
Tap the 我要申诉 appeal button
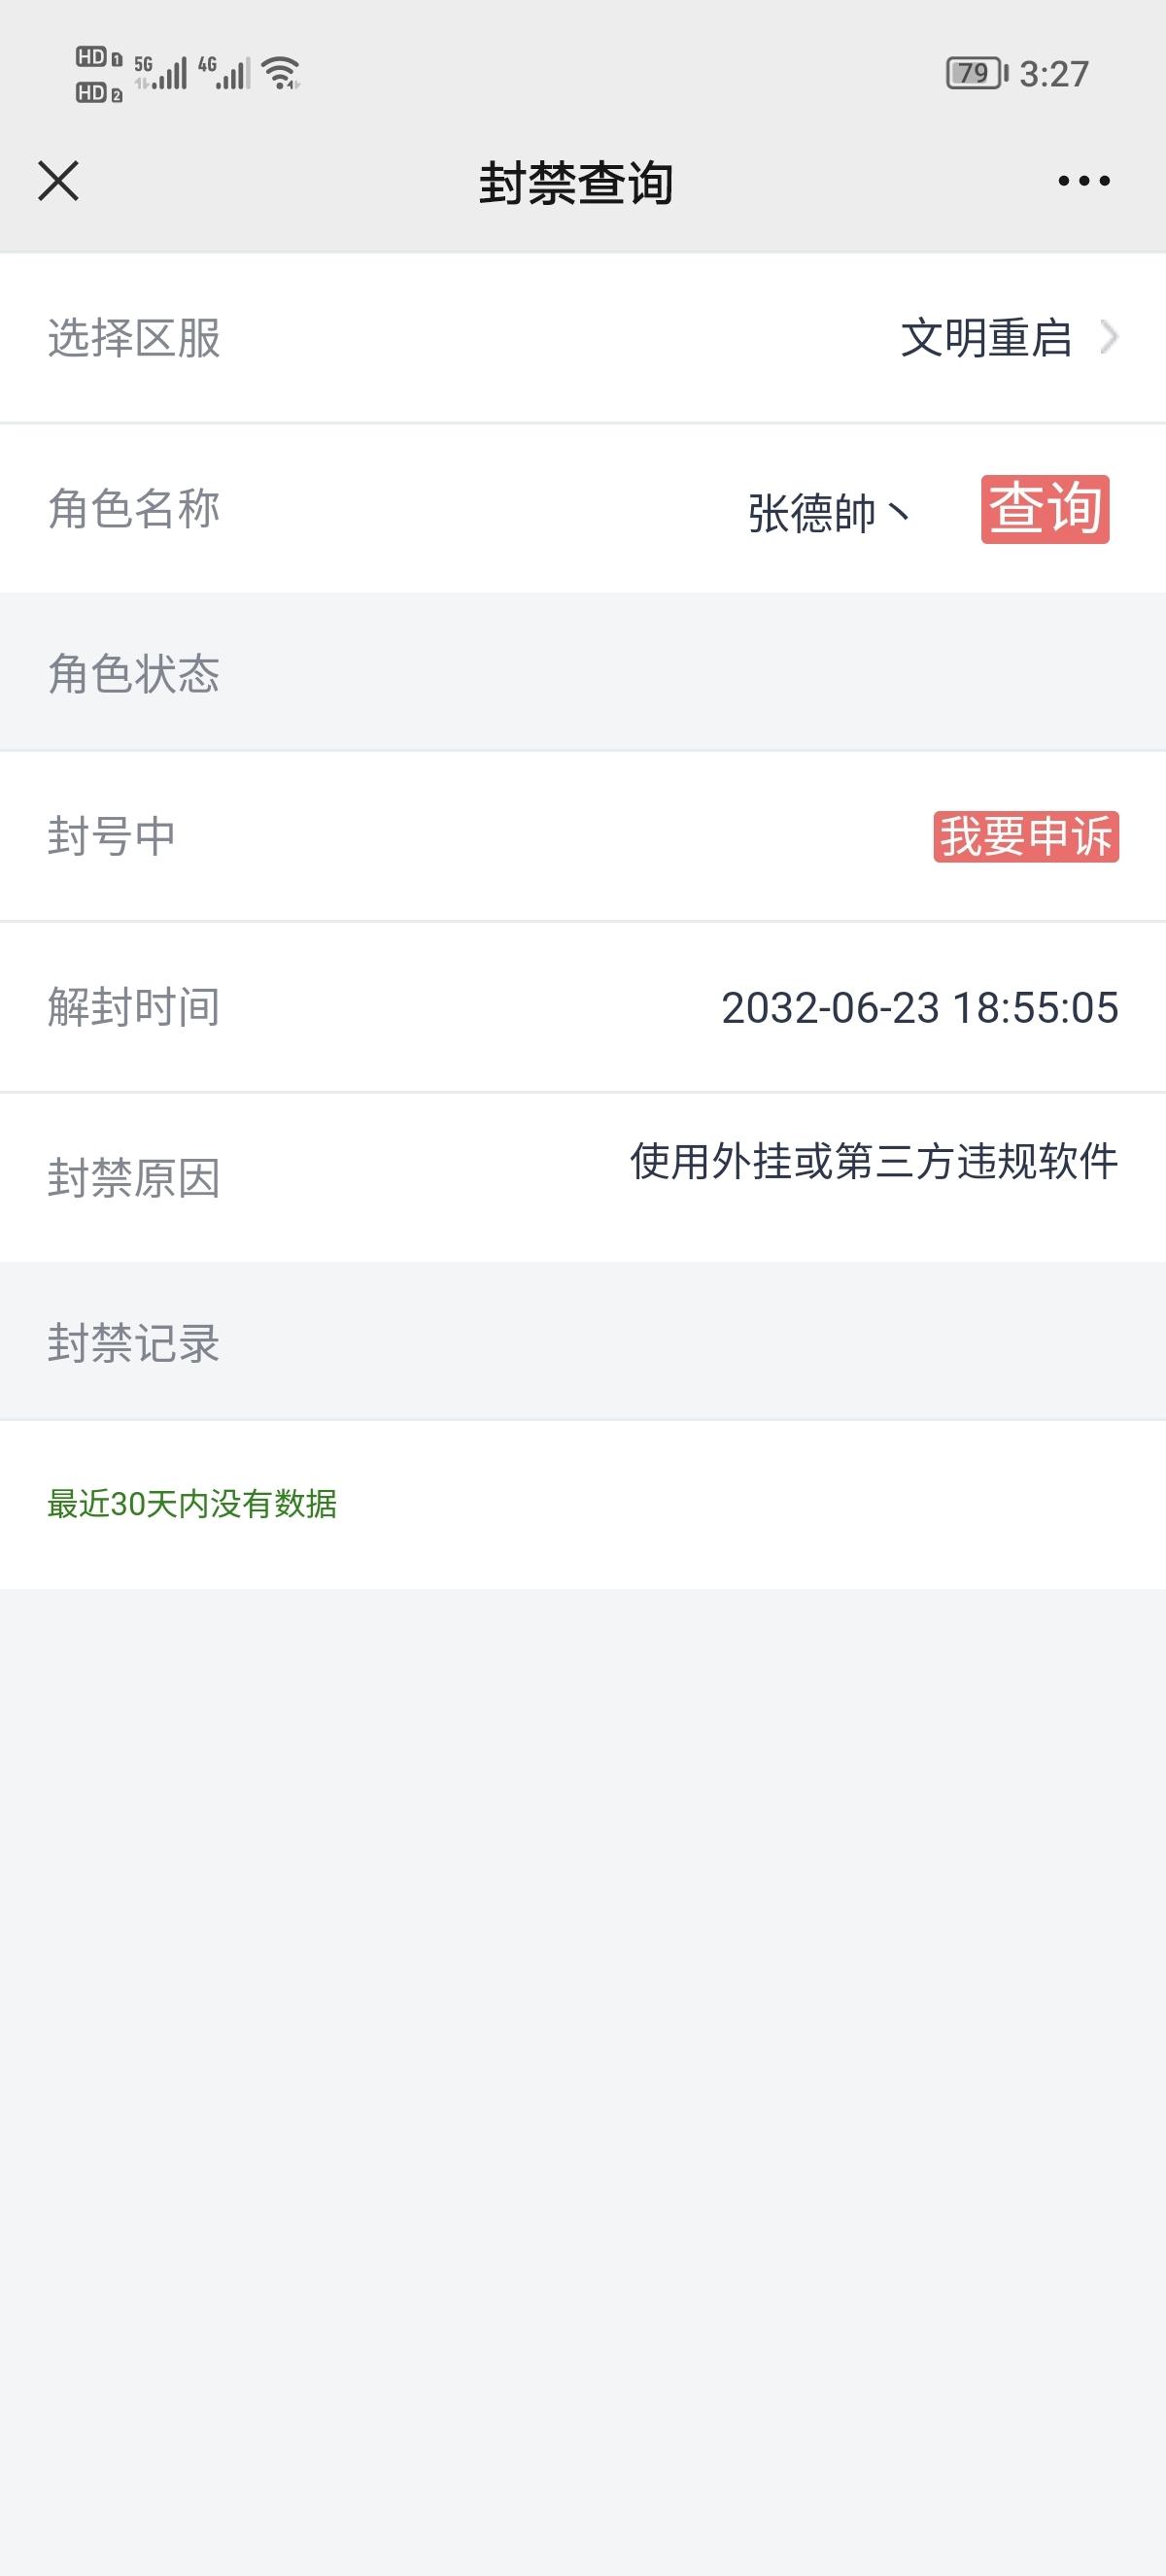1026,836
